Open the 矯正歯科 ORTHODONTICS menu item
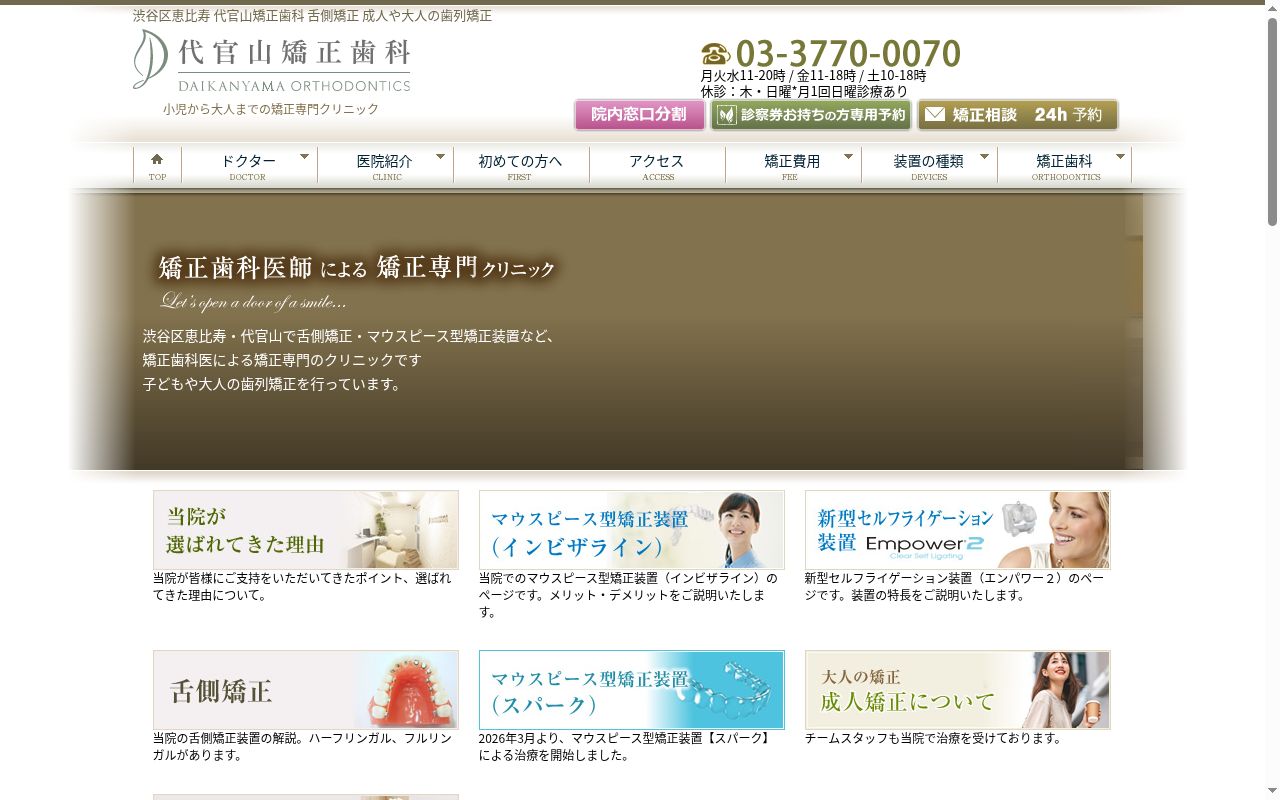 (x=1065, y=166)
